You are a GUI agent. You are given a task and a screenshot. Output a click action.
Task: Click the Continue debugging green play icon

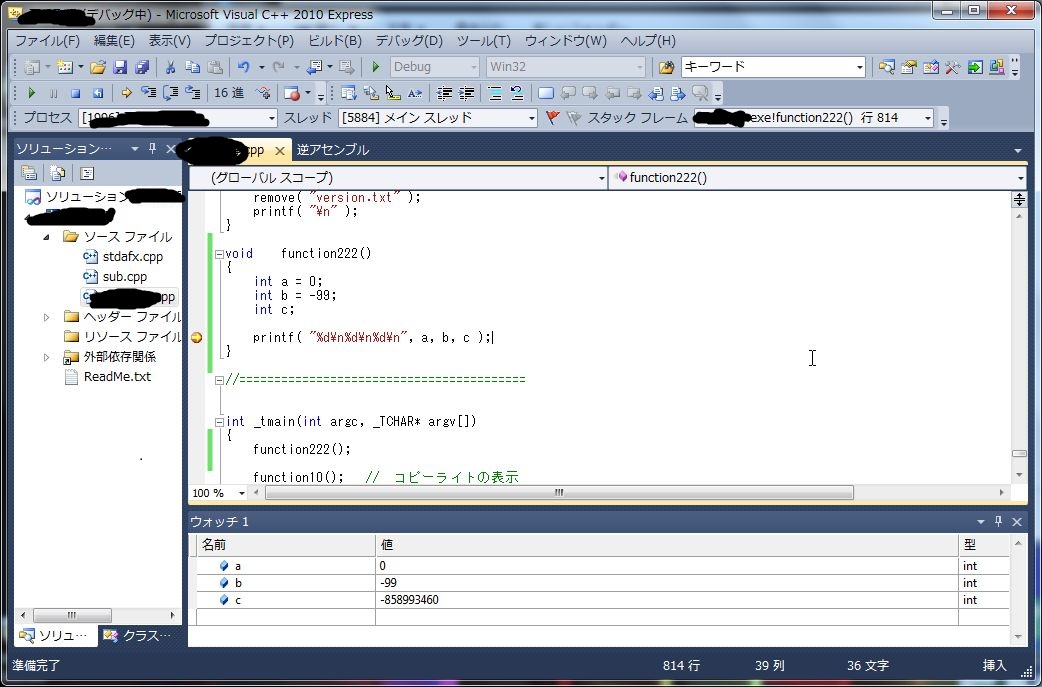[x=31, y=93]
